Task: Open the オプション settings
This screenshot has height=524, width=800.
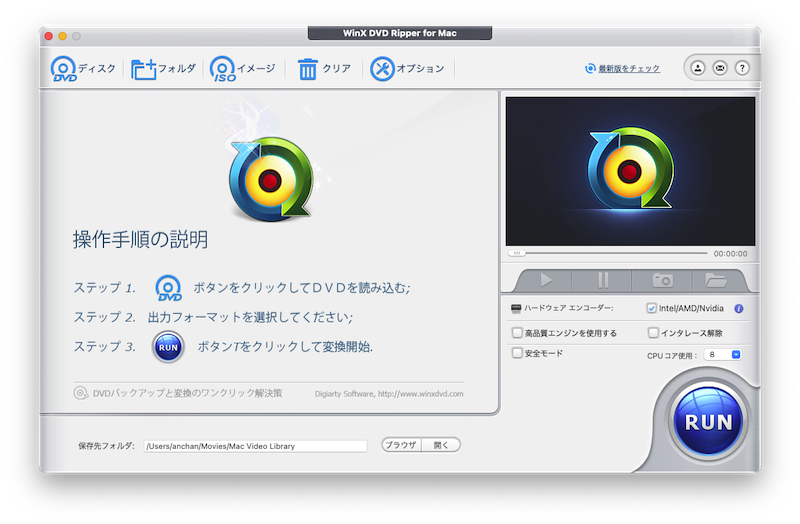Action: click(407, 69)
